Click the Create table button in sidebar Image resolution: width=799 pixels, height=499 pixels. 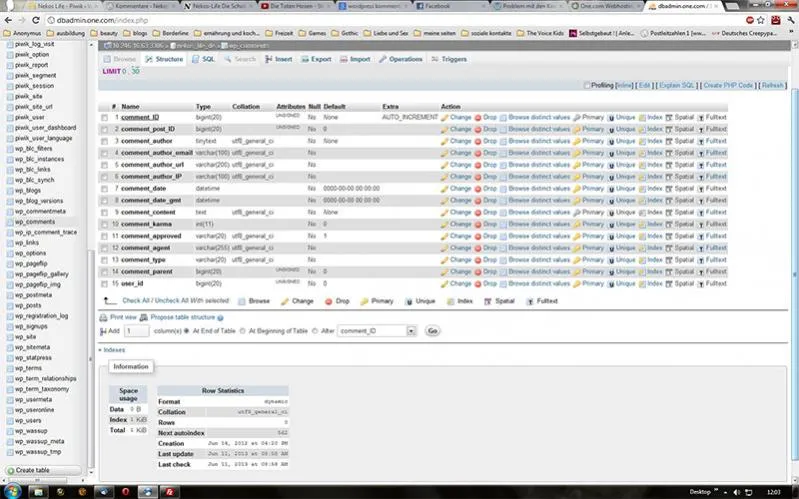click(43, 470)
